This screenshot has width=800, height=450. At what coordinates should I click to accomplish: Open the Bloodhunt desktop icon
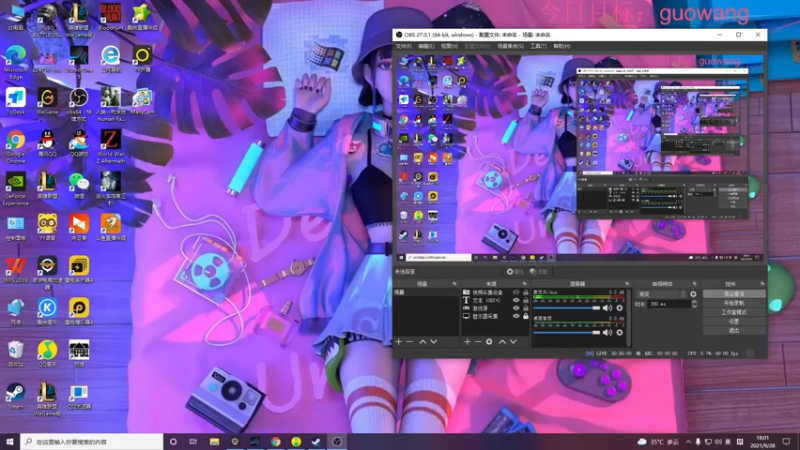111,17
